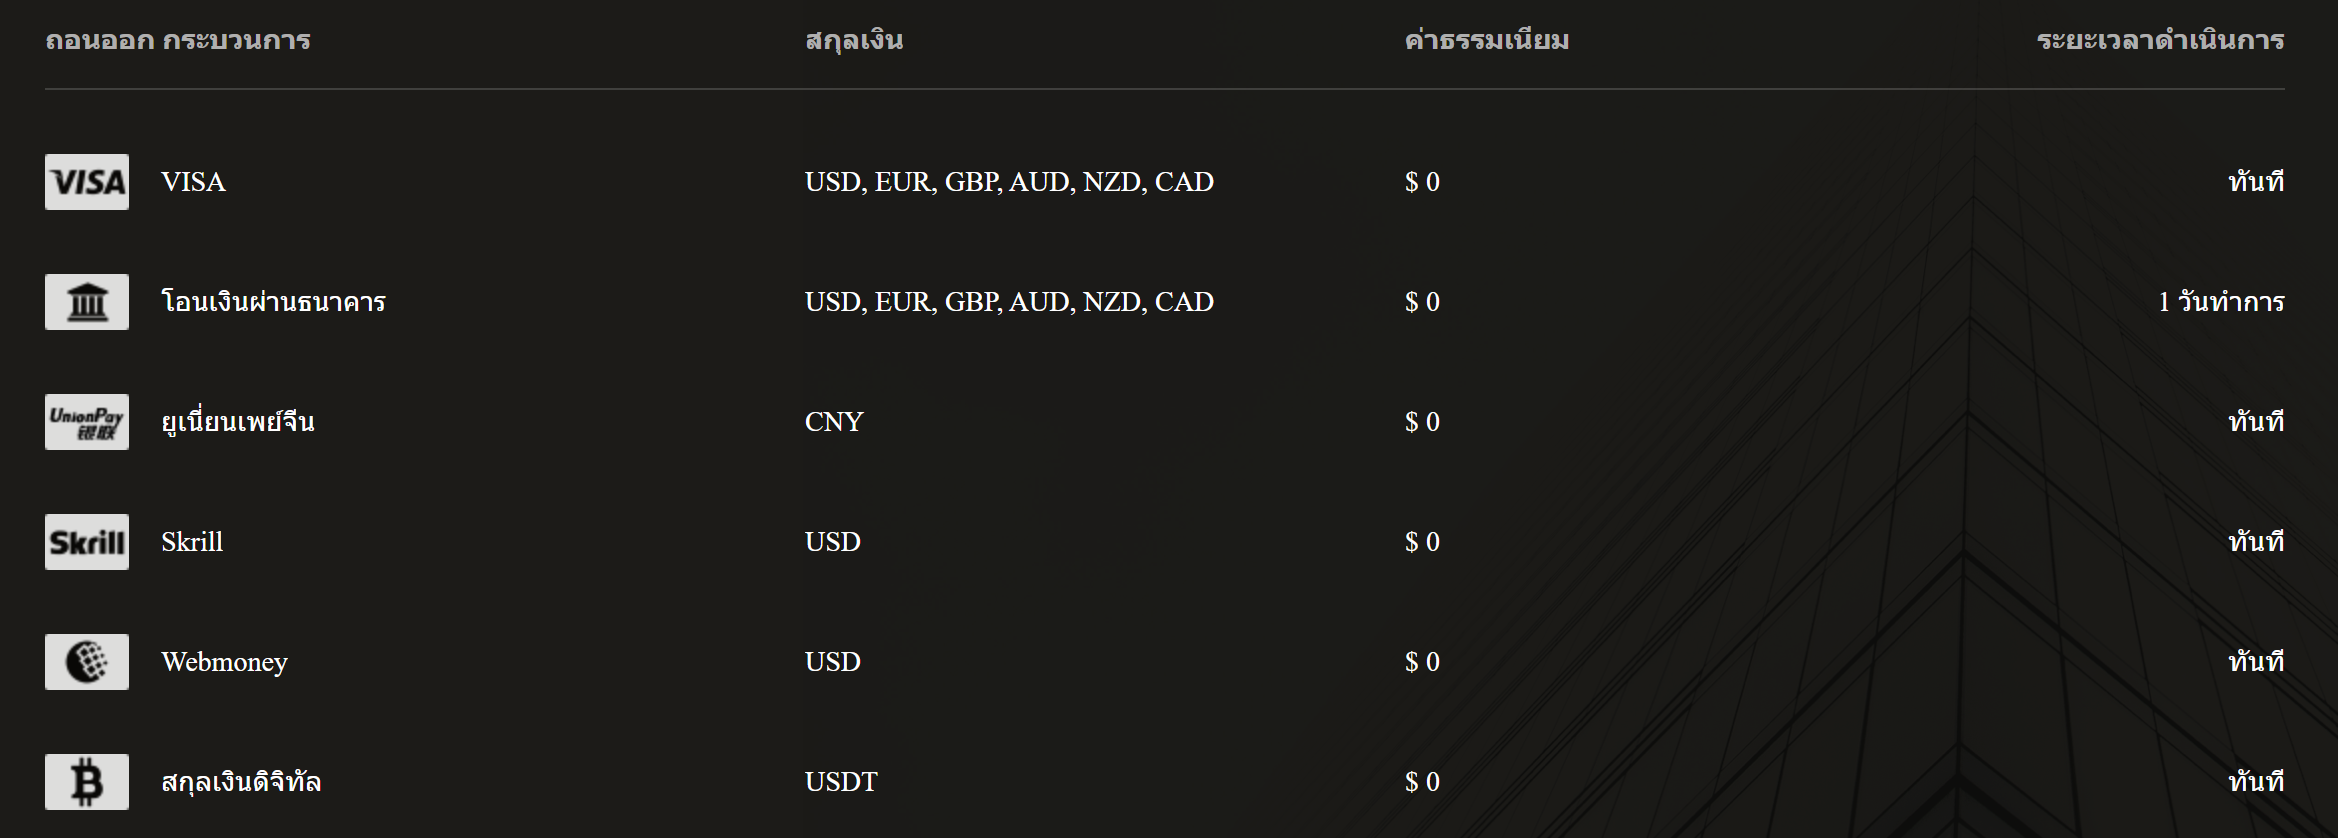Click the ถอนออก กระบวนการ column header
Viewport: 2338px width, 838px height.
coord(178,40)
